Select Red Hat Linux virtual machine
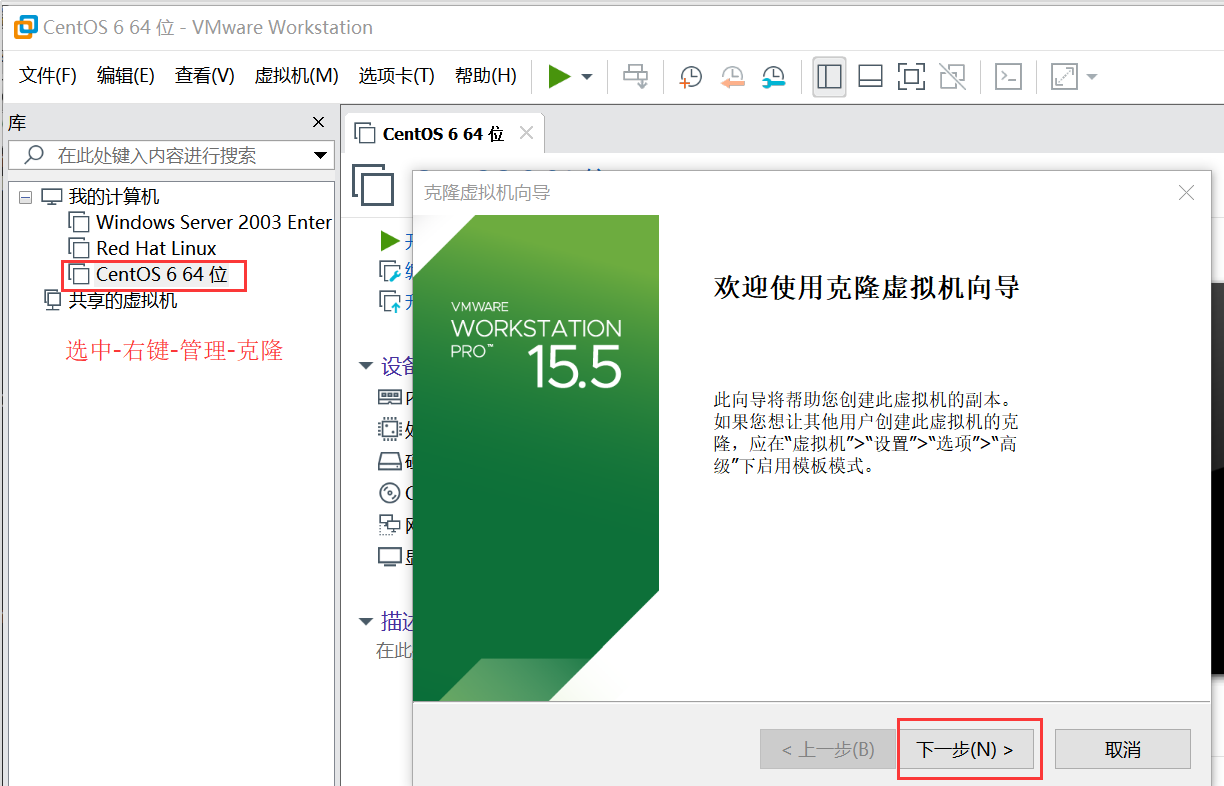This screenshot has height=786, width=1224. pyautogui.click(x=156, y=248)
